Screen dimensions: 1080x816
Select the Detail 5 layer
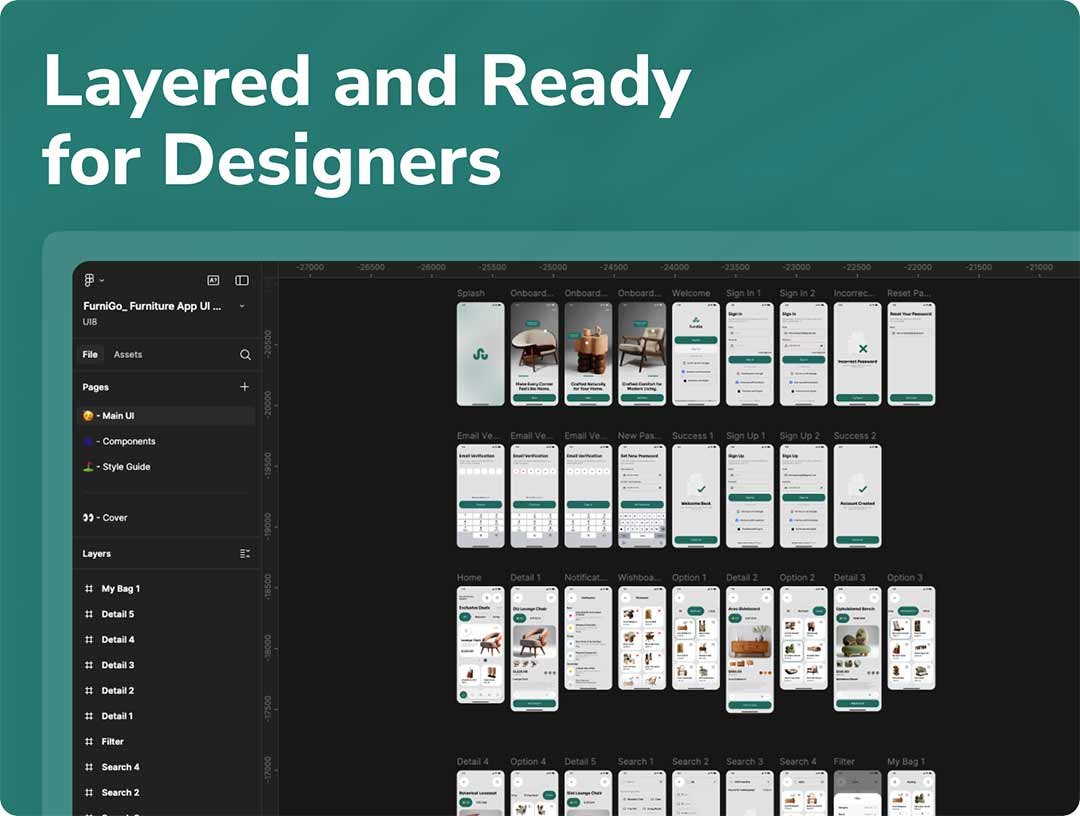tap(117, 614)
